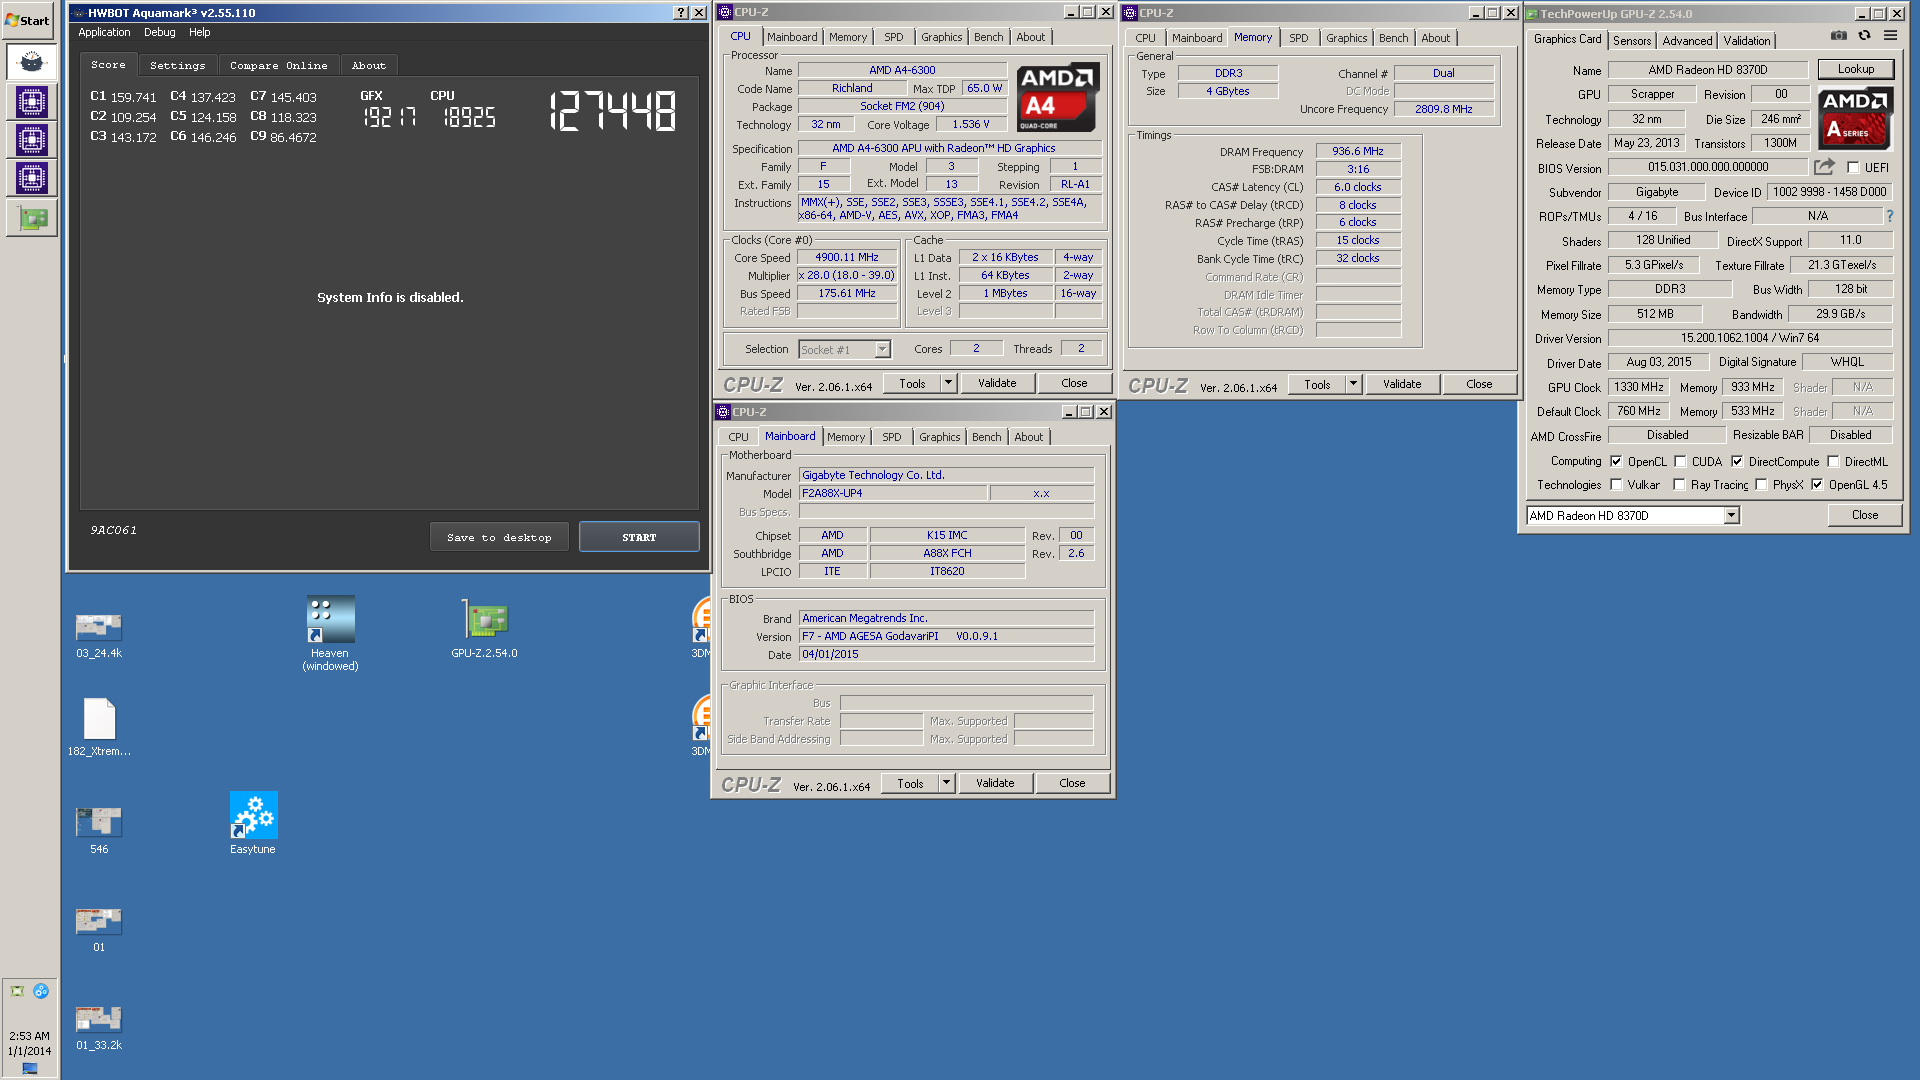1920x1080 pixels.
Task: Click the AMD A4-6300 processor name field
Action: coord(901,70)
